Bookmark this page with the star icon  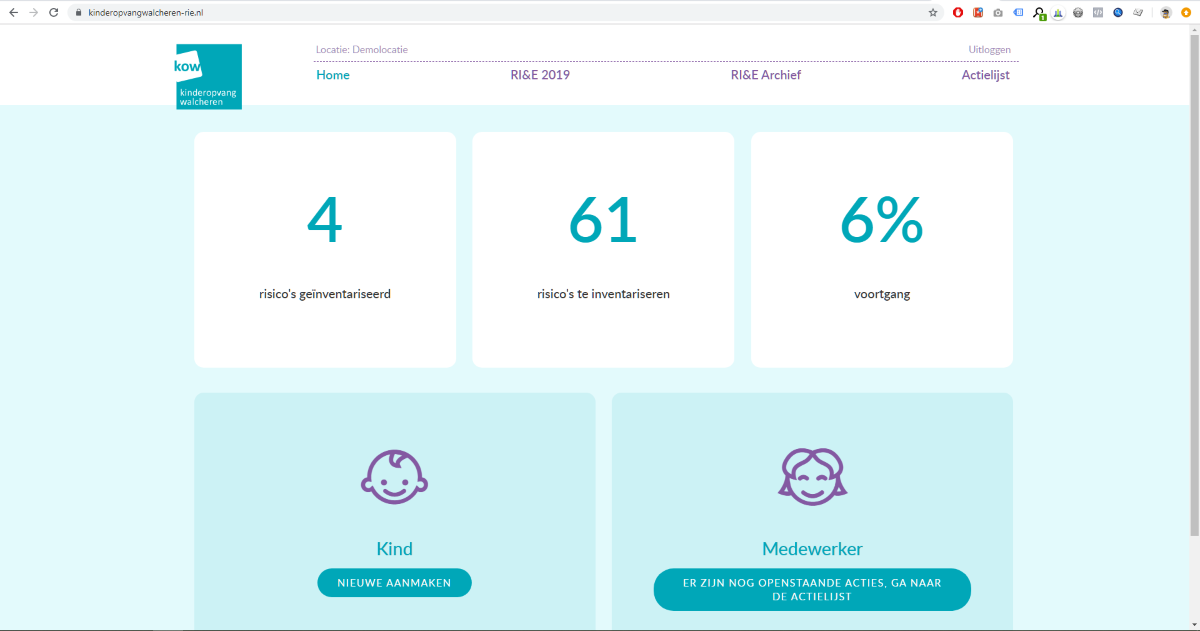[x=933, y=13]
